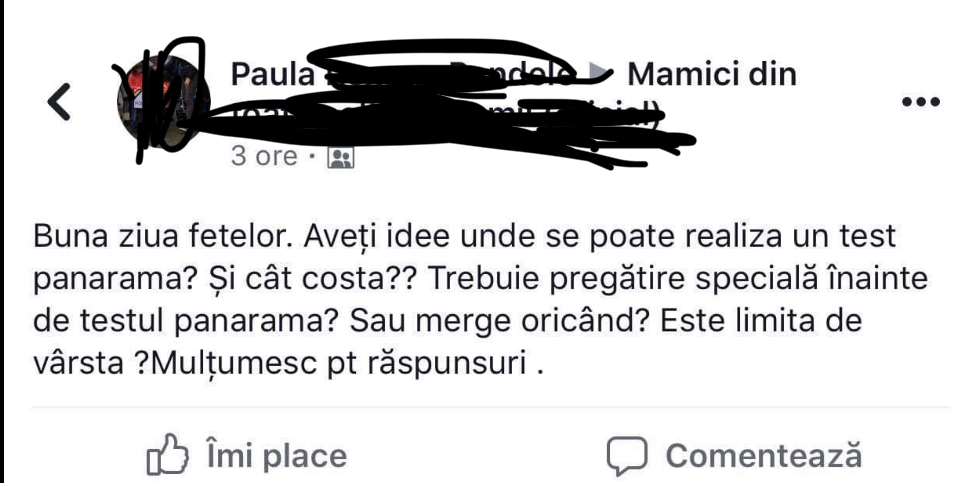Tap the speech bubble comment icon

(627, 456)
